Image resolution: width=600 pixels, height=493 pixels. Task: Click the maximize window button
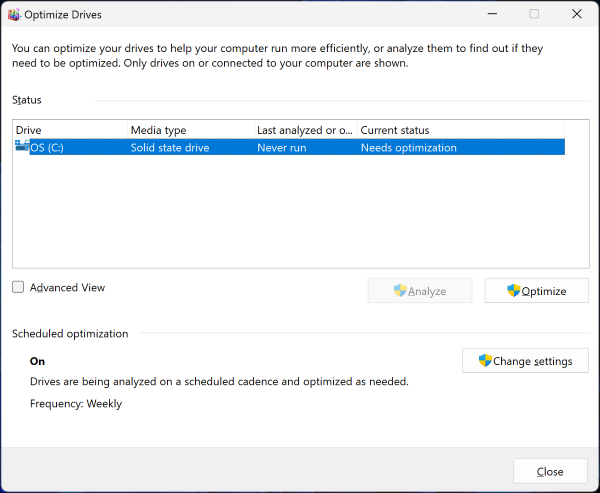click(x=534, y=14)
